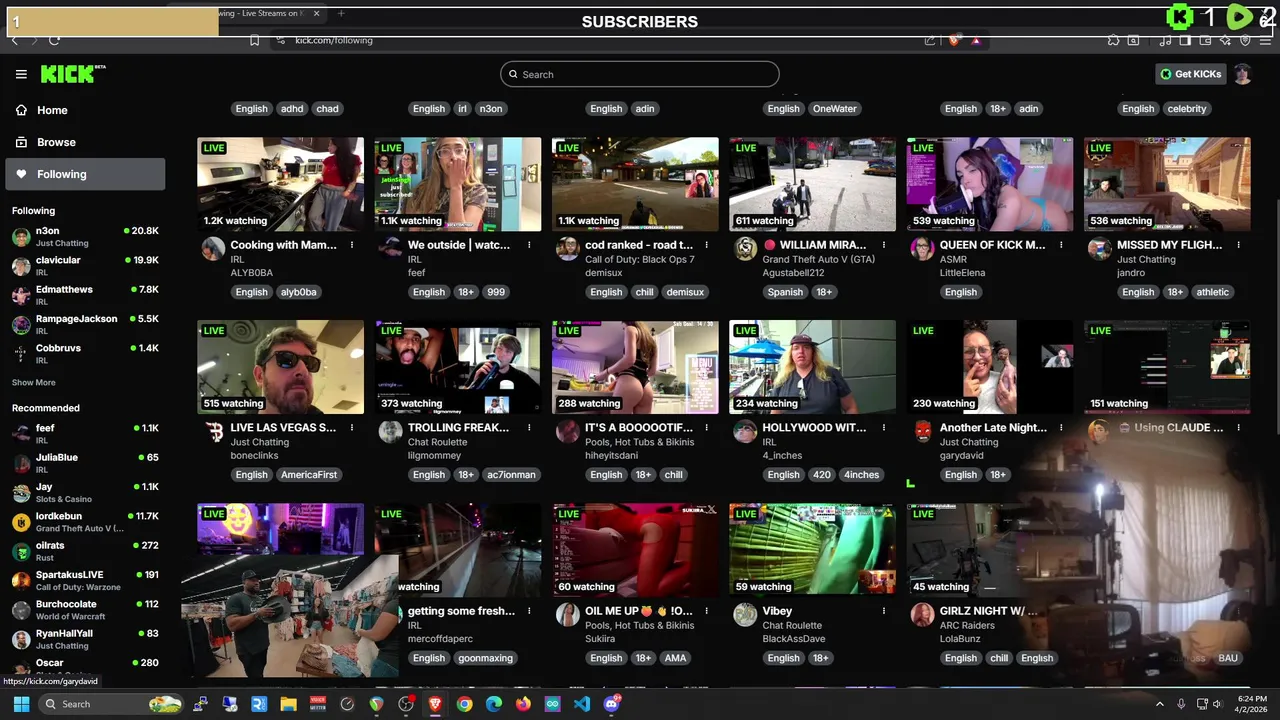The image size is (1280, 720).
Task: Open options menu for We outside stream
Action: 529,245
